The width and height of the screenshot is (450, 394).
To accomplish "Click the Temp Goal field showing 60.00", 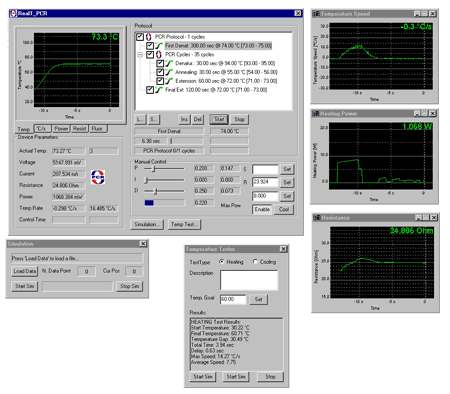I will pyautogui.click(x=233, y=299).
